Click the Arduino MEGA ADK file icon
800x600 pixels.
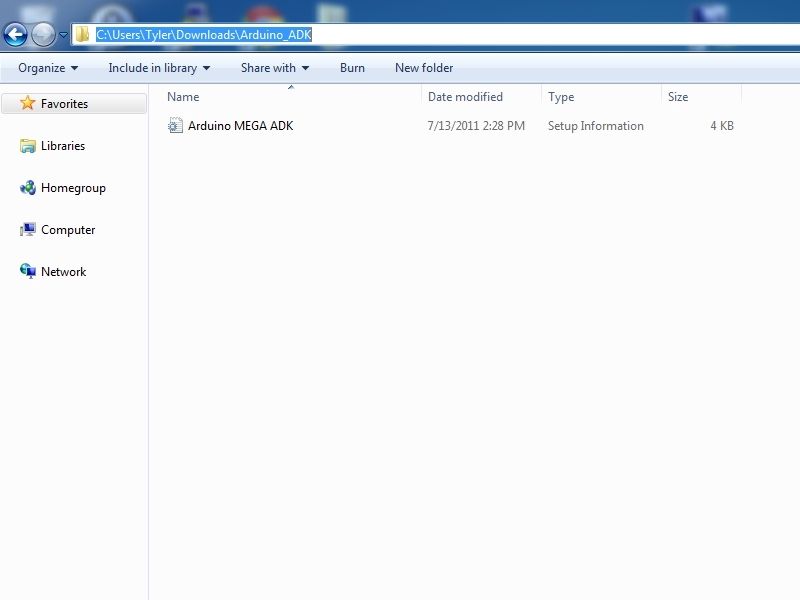175,126
